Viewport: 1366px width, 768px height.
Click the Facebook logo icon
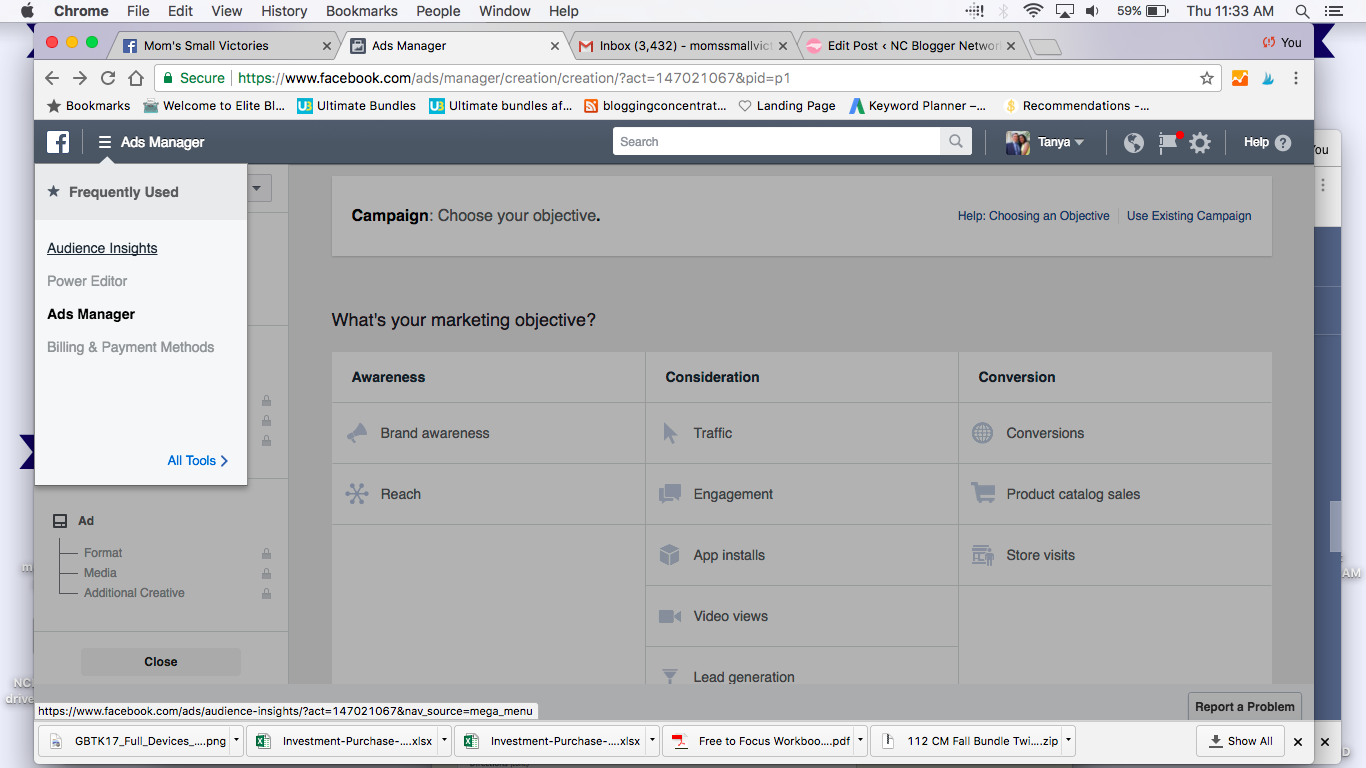coord(58,142)
